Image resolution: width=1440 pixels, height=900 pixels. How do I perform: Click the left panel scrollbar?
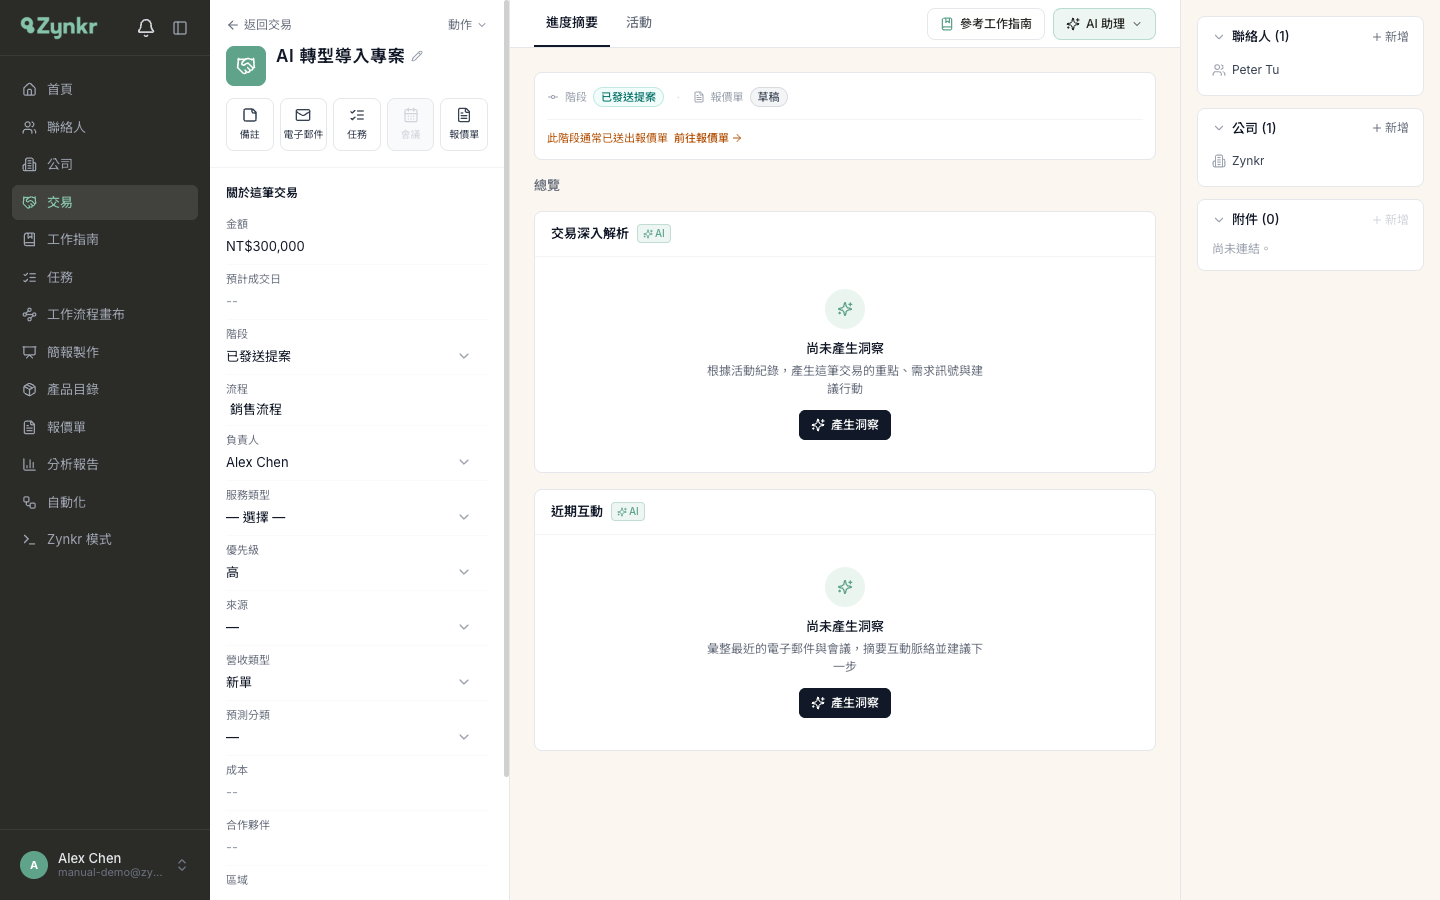pyautogui.click(x=506, y=388)
